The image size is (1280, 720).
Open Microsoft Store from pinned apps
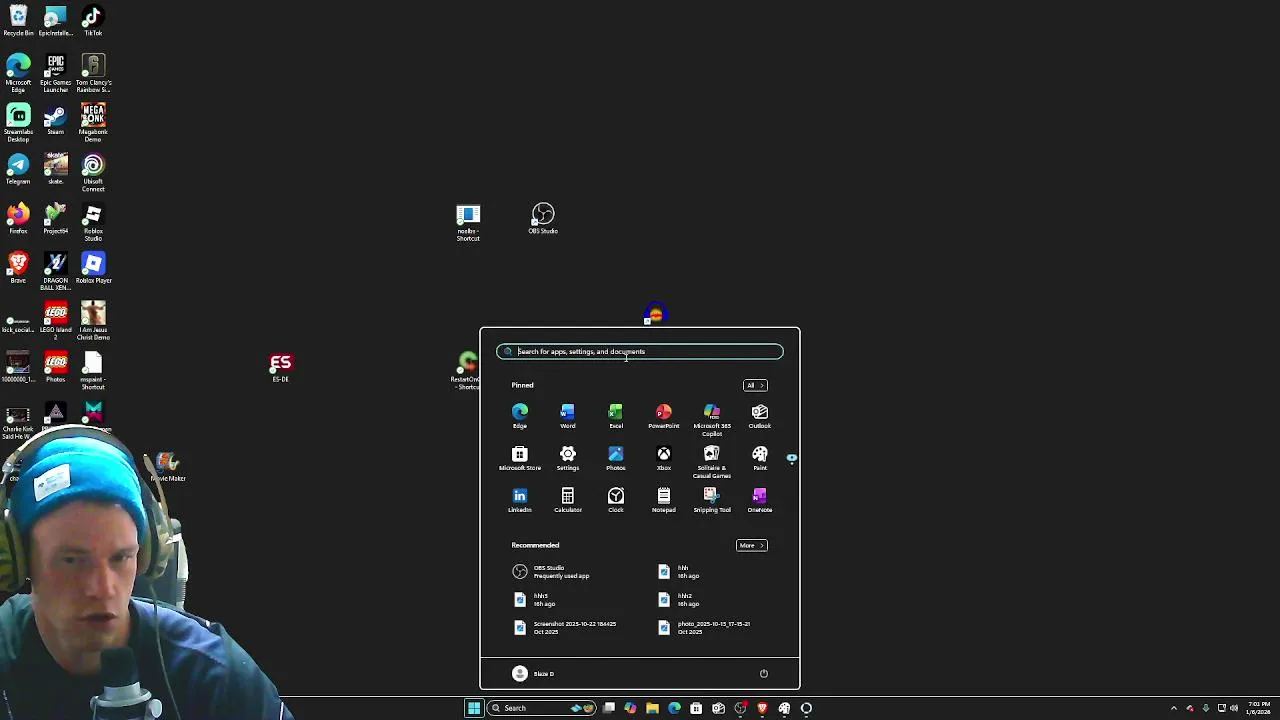(520, 459)
